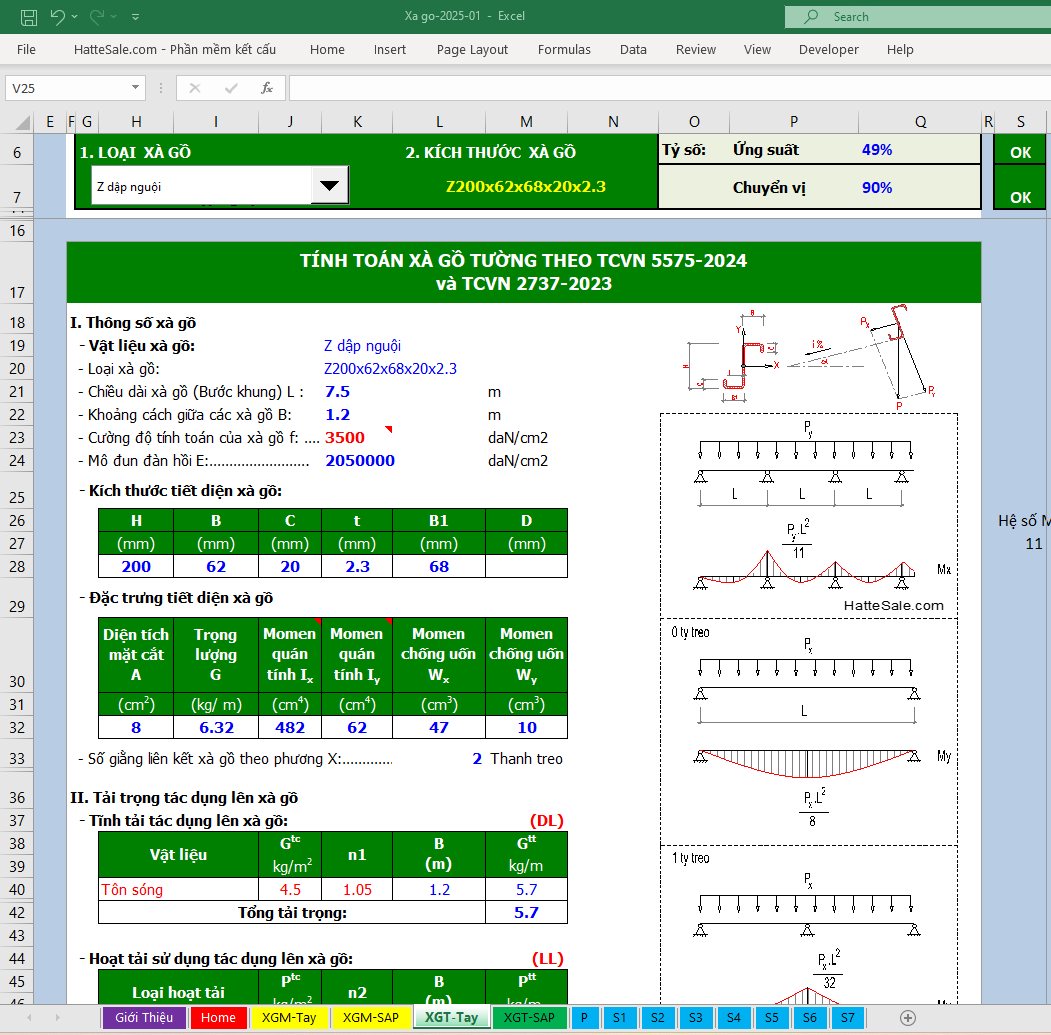Click the Enter formula checkmark icon
The image size is (1051, 1035).
[231, 88]
